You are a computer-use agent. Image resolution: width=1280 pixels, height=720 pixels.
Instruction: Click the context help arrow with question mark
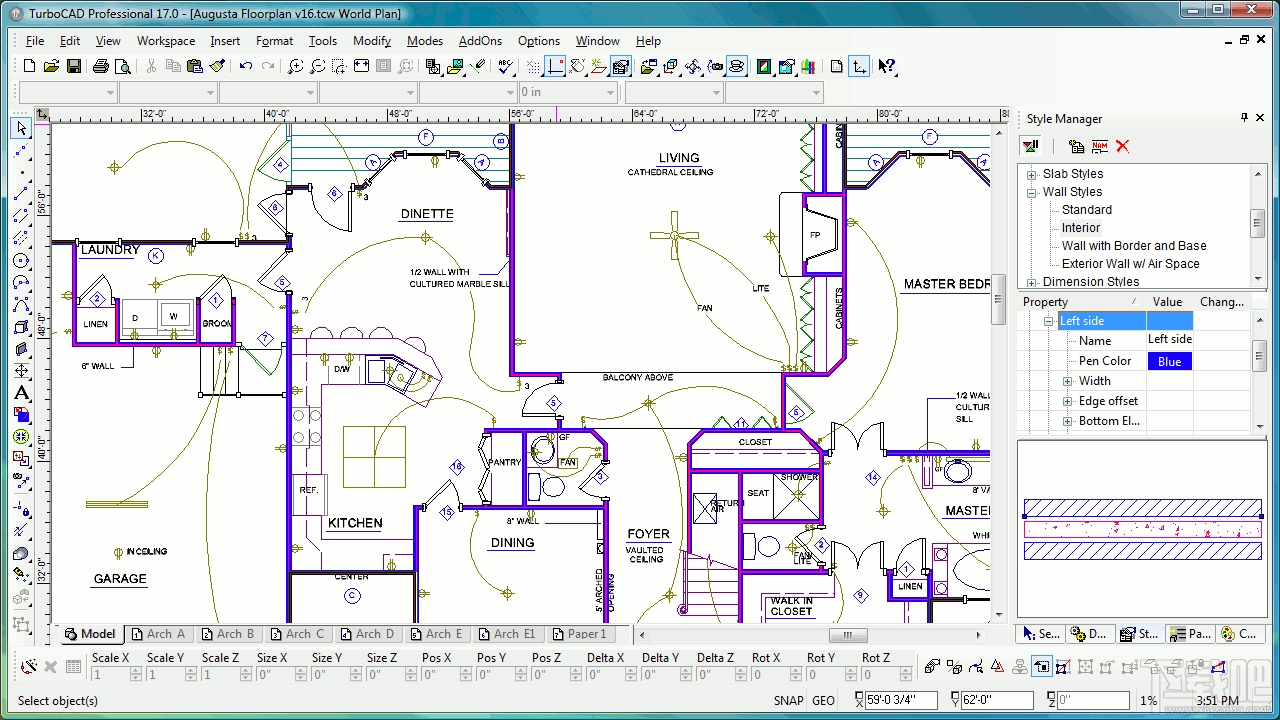coord(887,66)
